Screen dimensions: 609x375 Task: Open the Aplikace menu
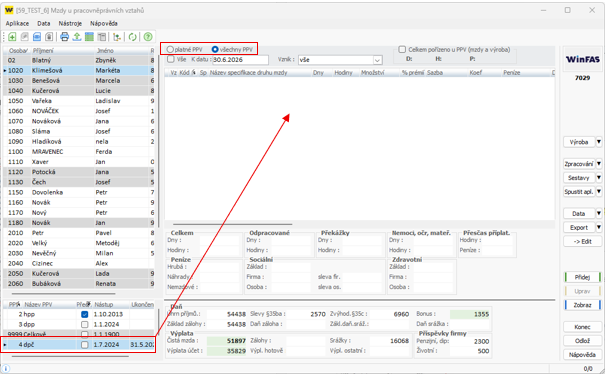point(17,23)
